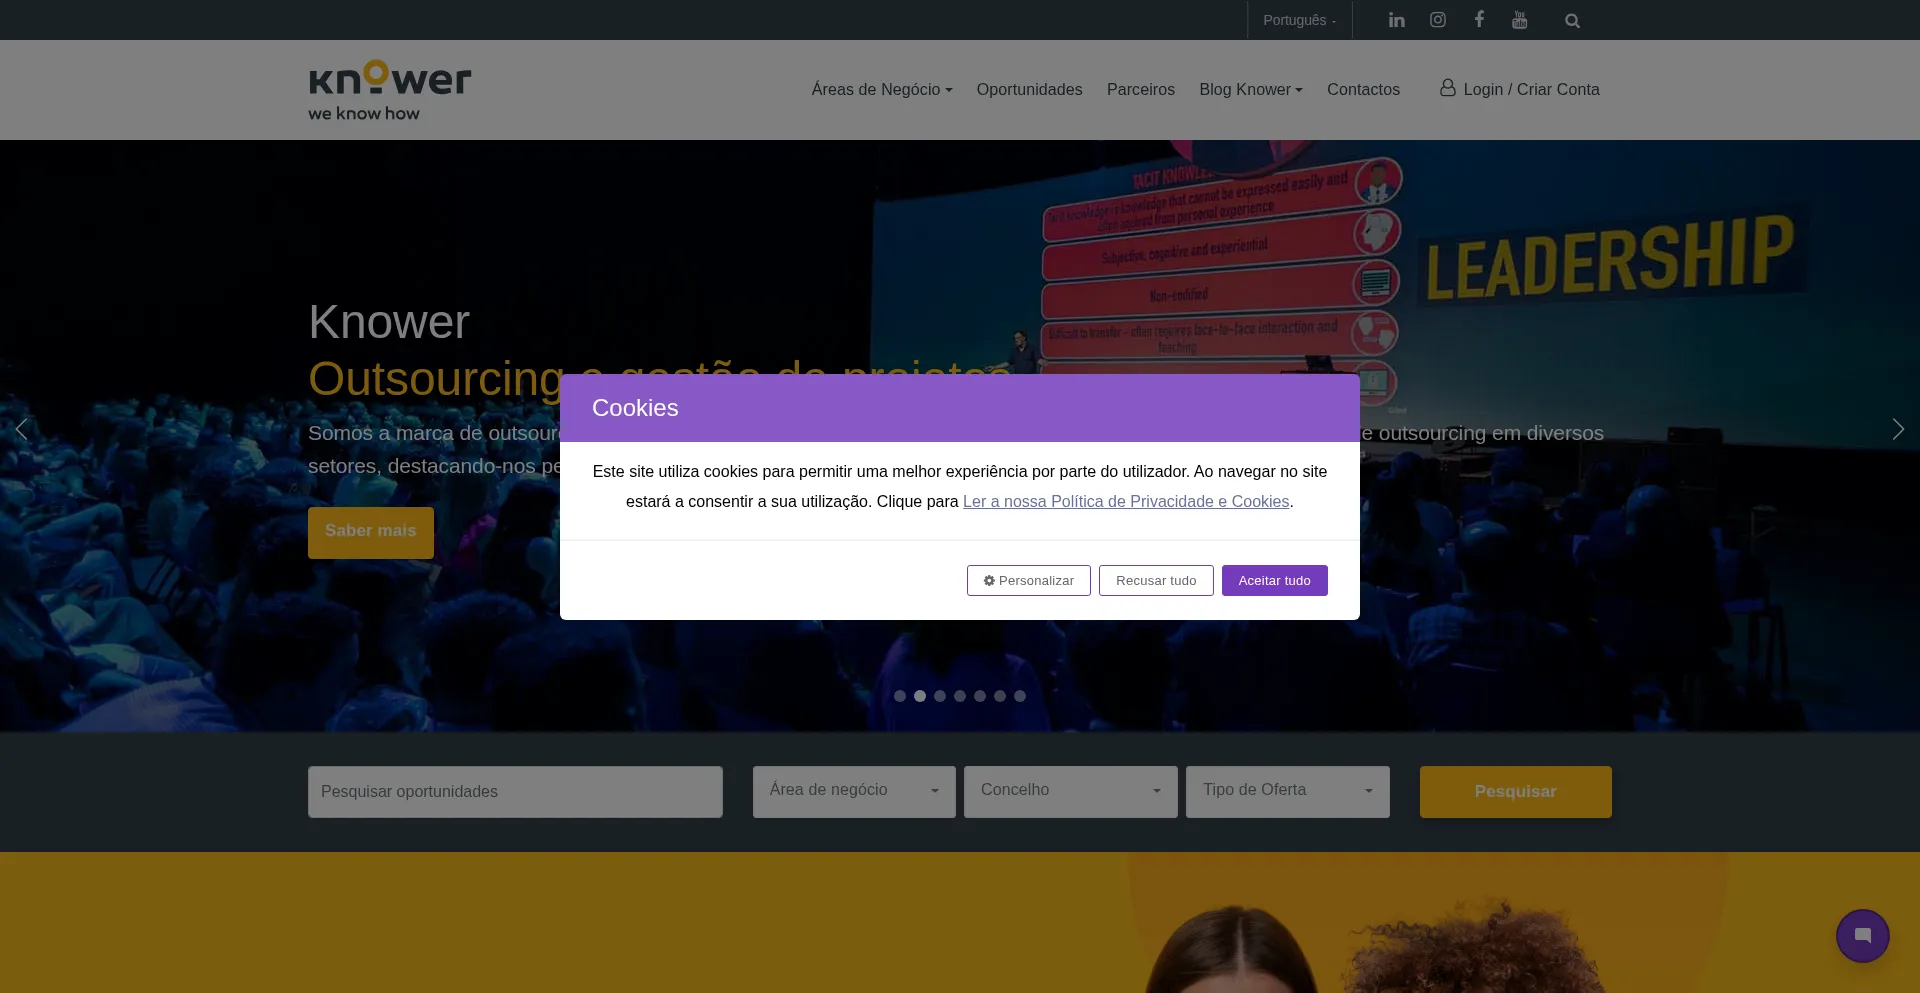
Task: Open Knower's LinkedIn page icon
Action: pos(1397,20)
